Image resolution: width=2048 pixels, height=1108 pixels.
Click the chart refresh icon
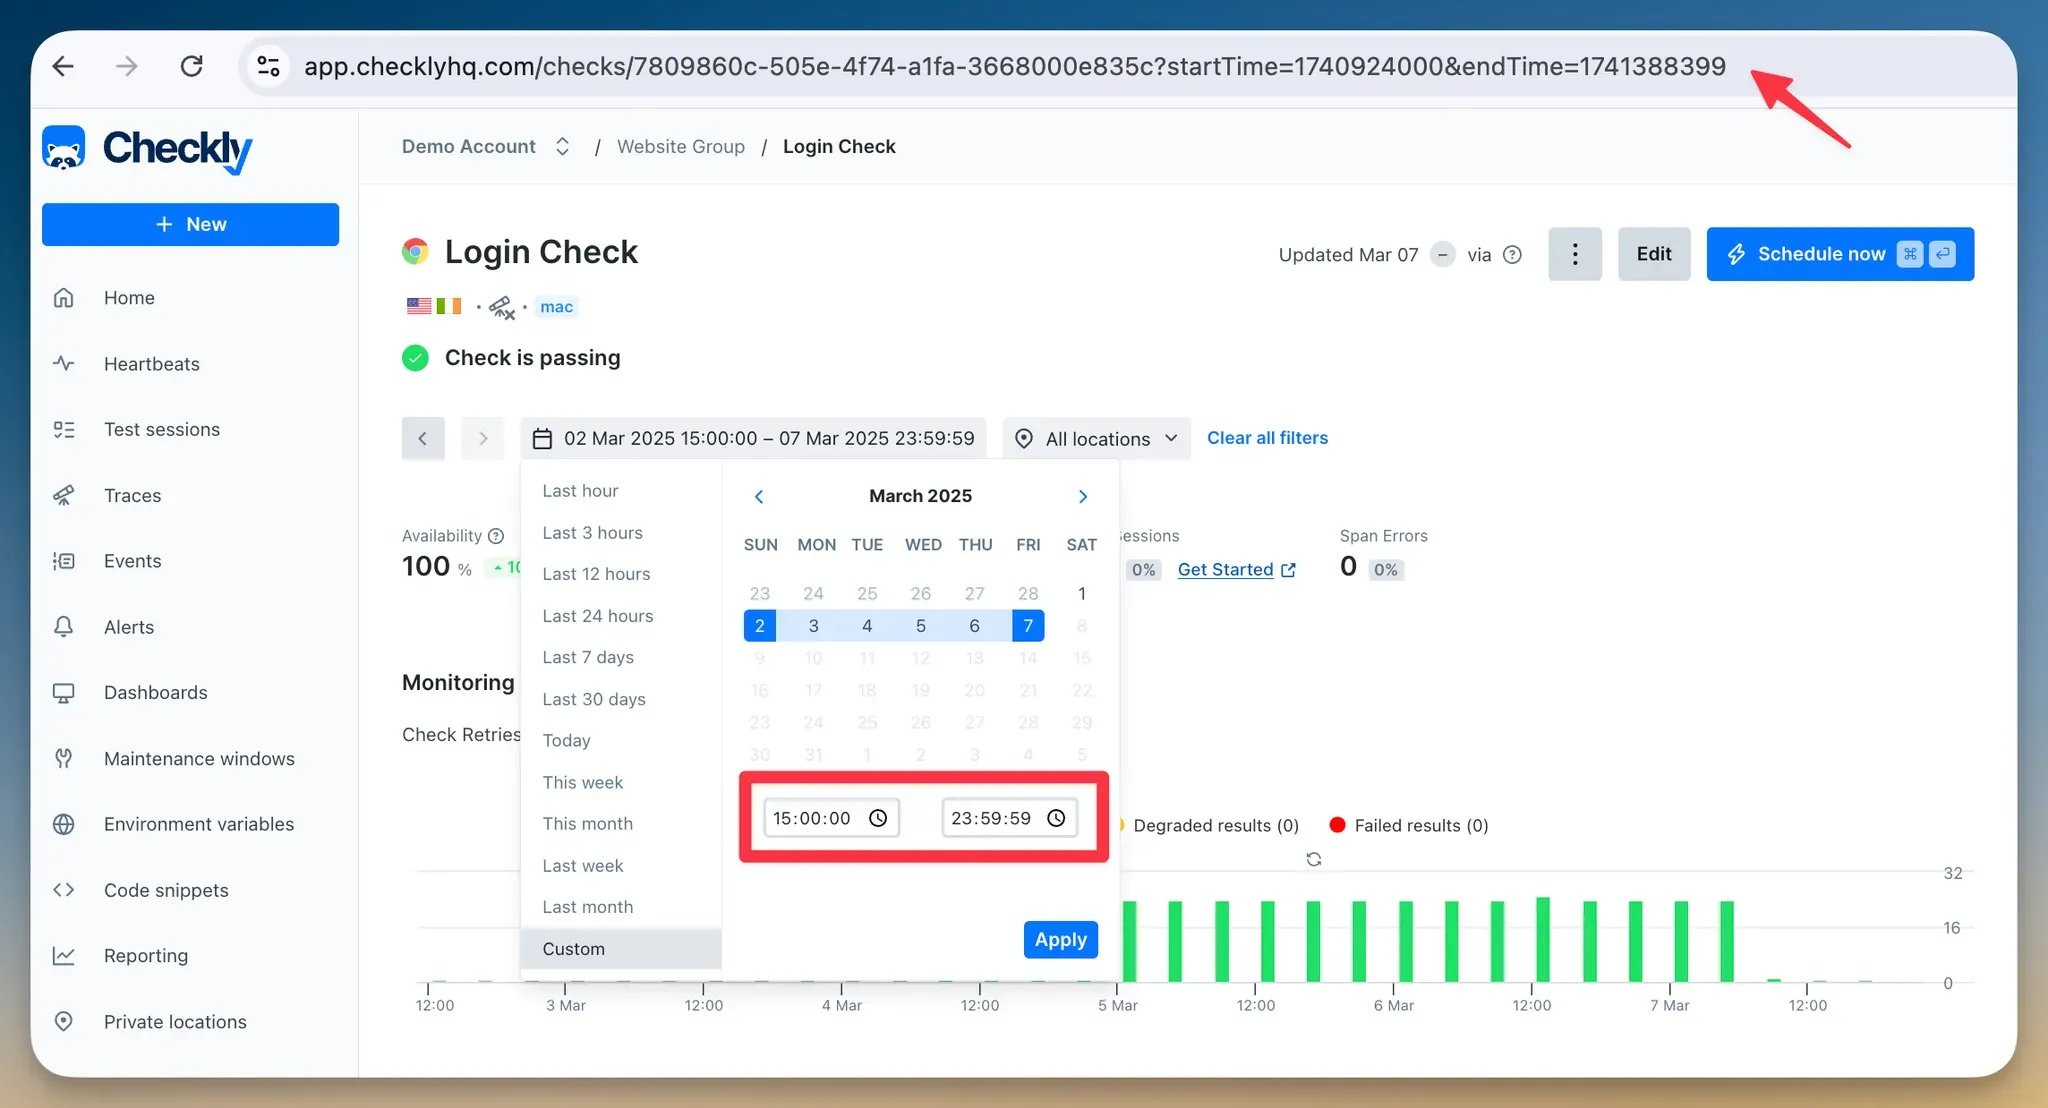1314,859
